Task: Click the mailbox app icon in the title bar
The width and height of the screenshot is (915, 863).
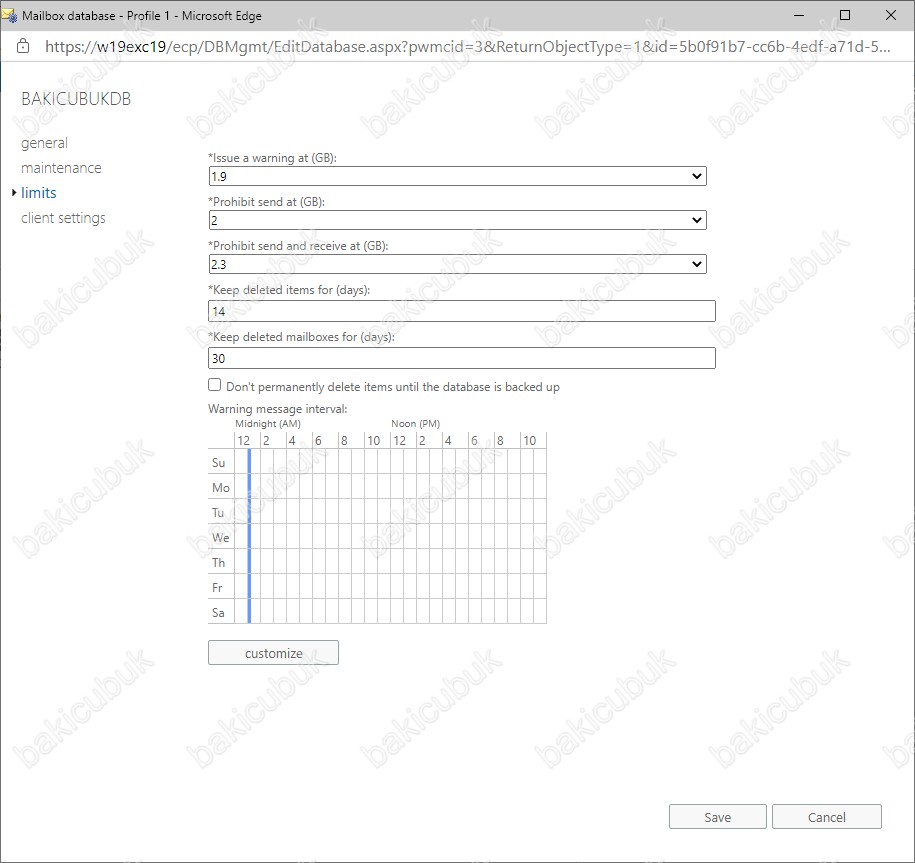Action: click(x=9, y=16)
